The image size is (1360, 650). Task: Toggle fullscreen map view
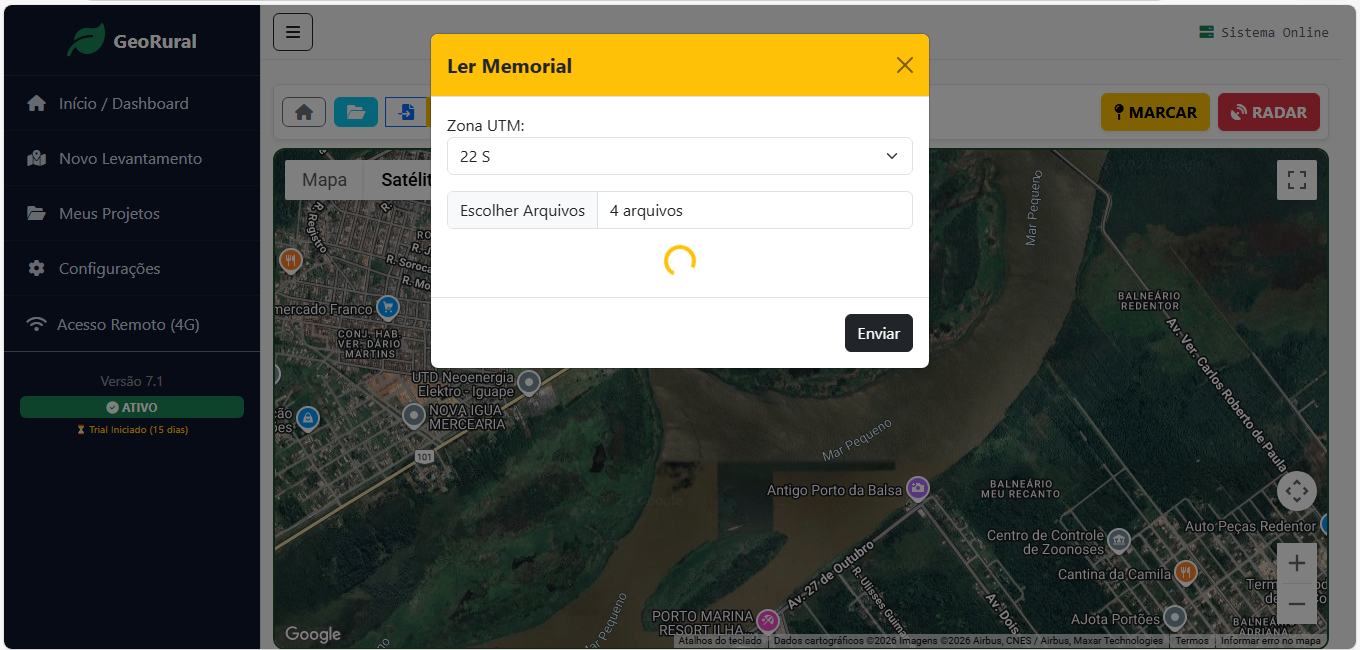pyautogui.click(x=1296, y=180)
